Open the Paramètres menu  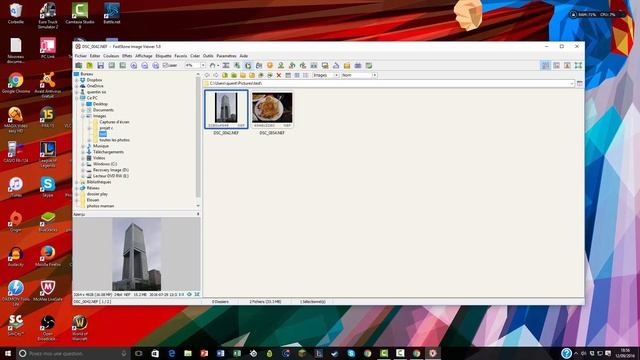coord(226,56)
